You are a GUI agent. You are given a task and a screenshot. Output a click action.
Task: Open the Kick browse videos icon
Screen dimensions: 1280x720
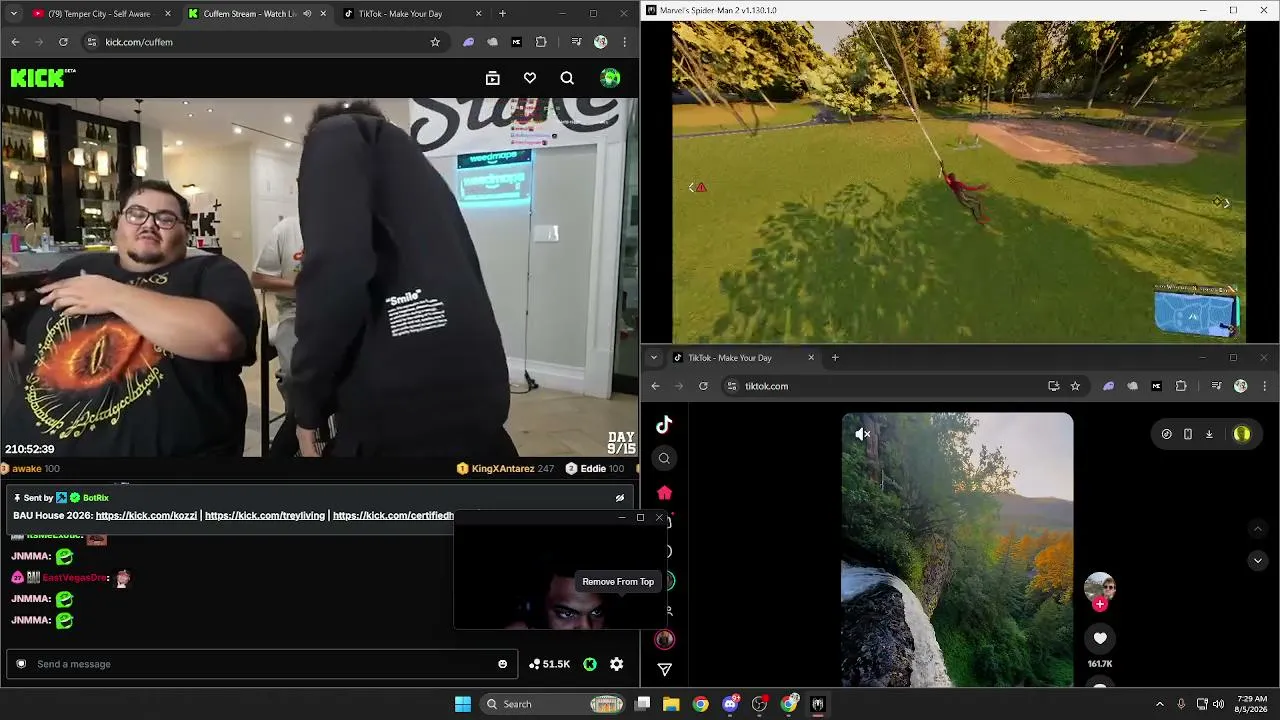[x=492, y=78]
